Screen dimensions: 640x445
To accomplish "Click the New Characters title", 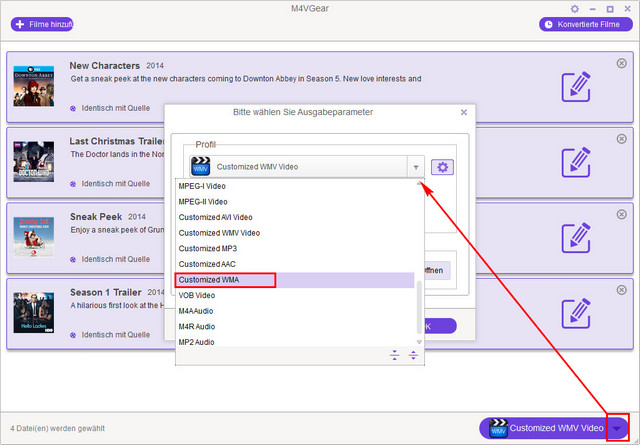I will point(104,66).
